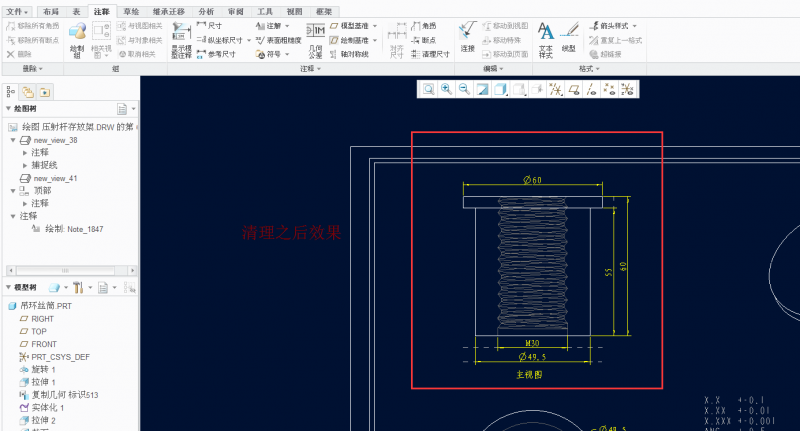The height and width of the screenshot is (431, 800).
Task: Expand 捕捉线 under new_view_38
Action: tap(24, 165)
